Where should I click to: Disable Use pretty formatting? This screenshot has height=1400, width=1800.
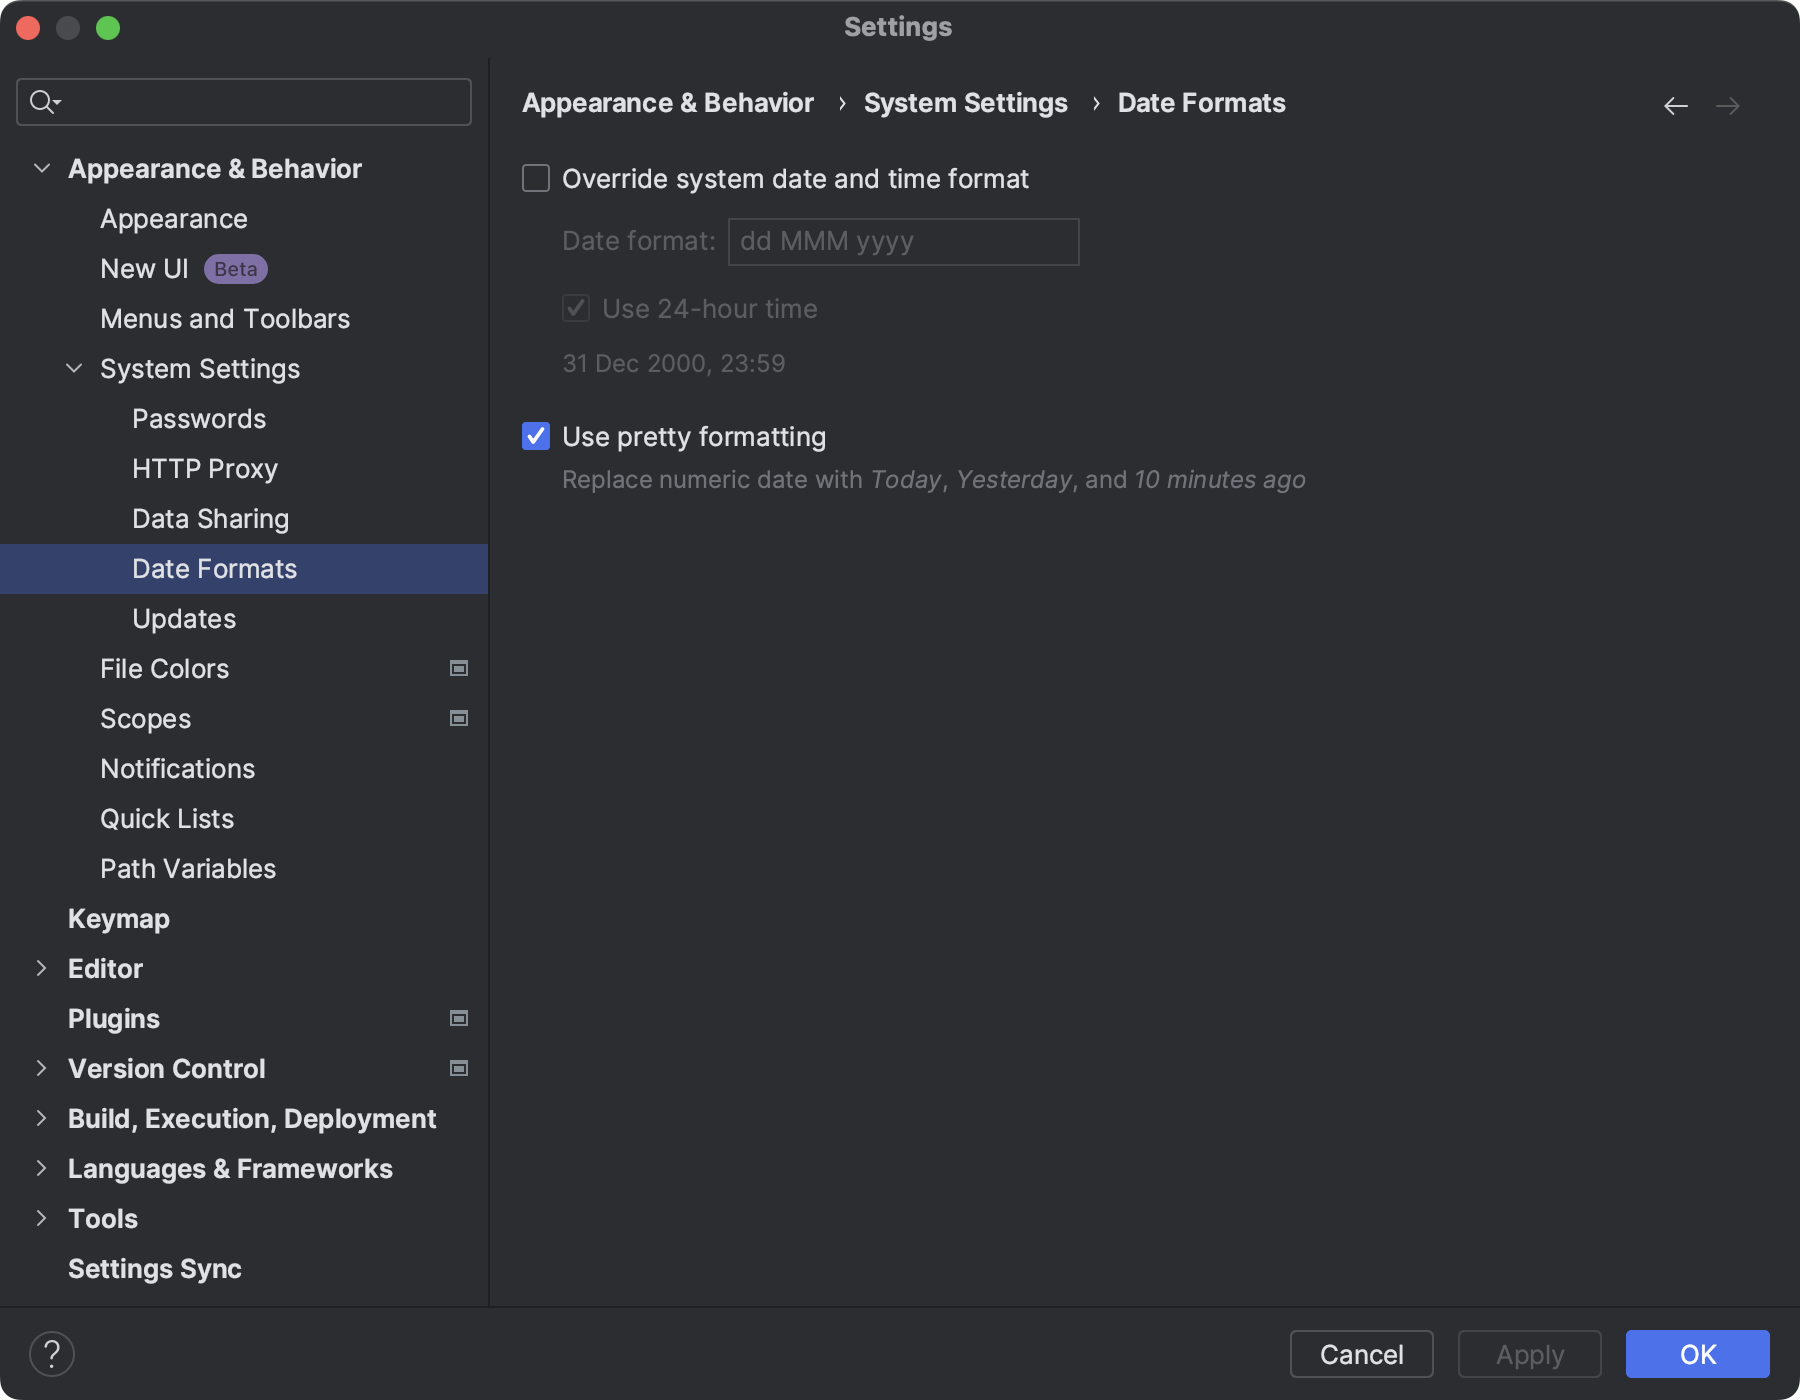pos(536,436)
